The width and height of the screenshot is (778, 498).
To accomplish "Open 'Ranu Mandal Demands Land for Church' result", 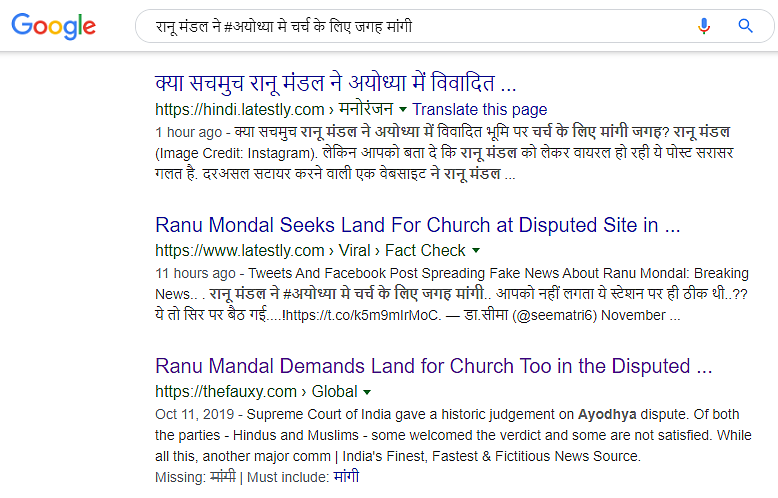I will 434,366.
